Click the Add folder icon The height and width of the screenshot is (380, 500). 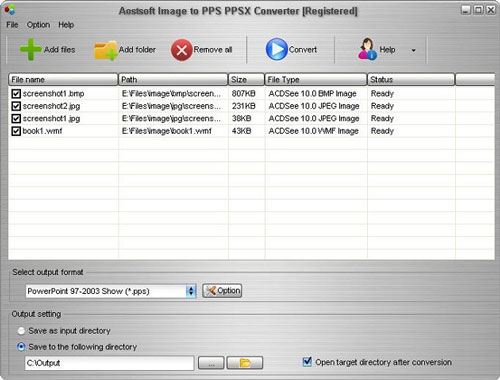coord(106,51)
